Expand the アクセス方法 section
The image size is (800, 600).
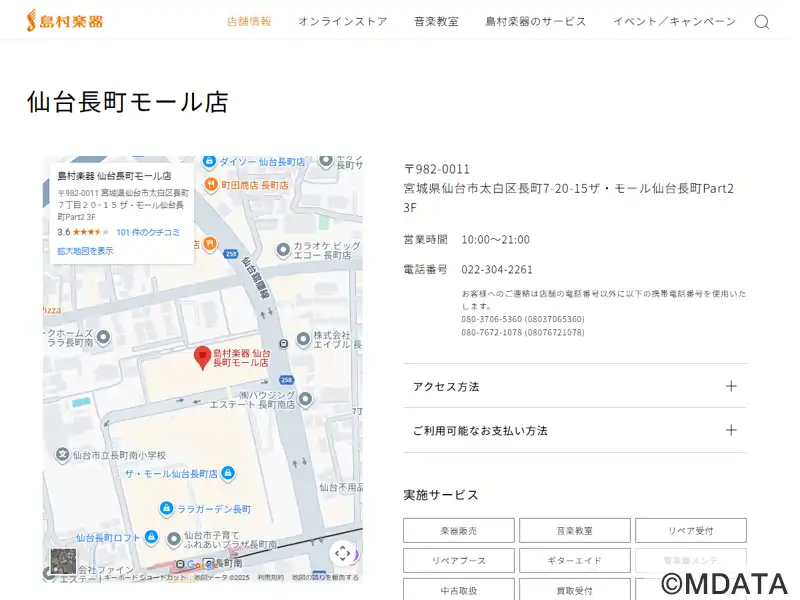tap(575, 386)
